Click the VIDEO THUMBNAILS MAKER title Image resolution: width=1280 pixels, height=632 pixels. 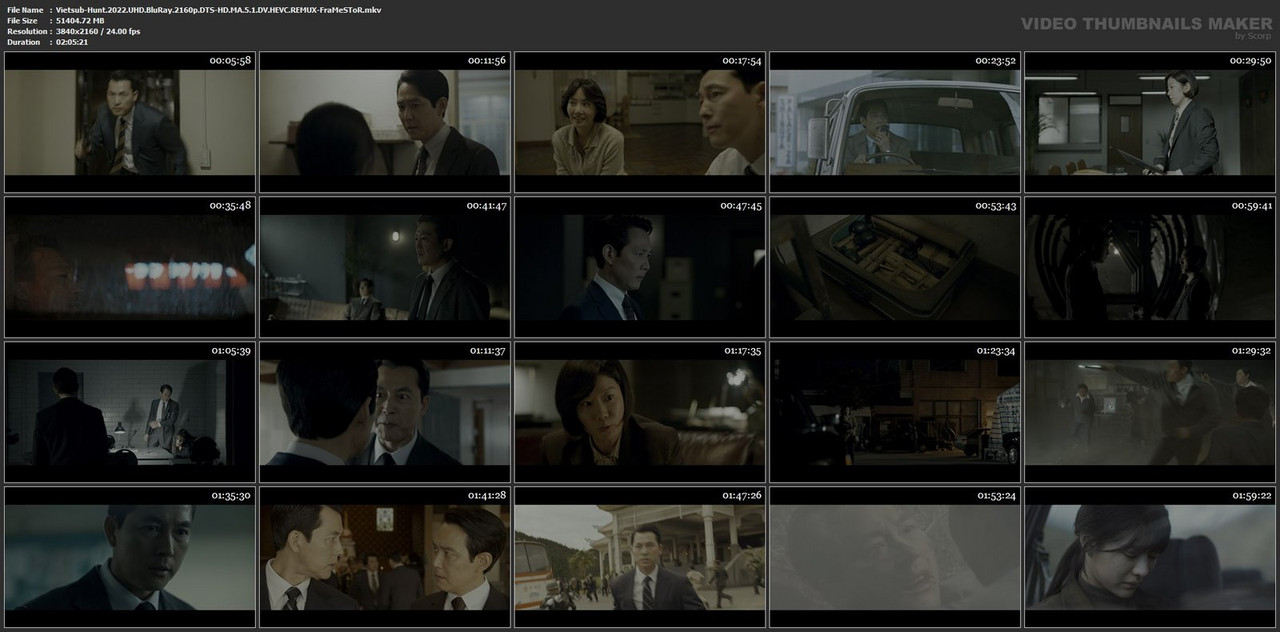pyautogui.click(x=1145, y=23)
